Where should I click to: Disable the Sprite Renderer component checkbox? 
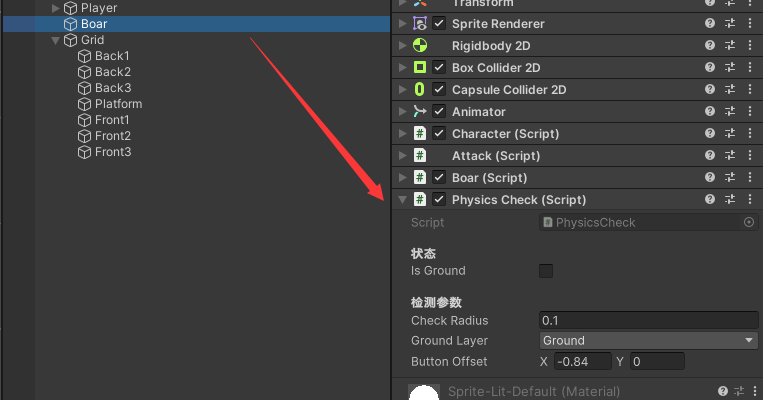click(439, 24)
